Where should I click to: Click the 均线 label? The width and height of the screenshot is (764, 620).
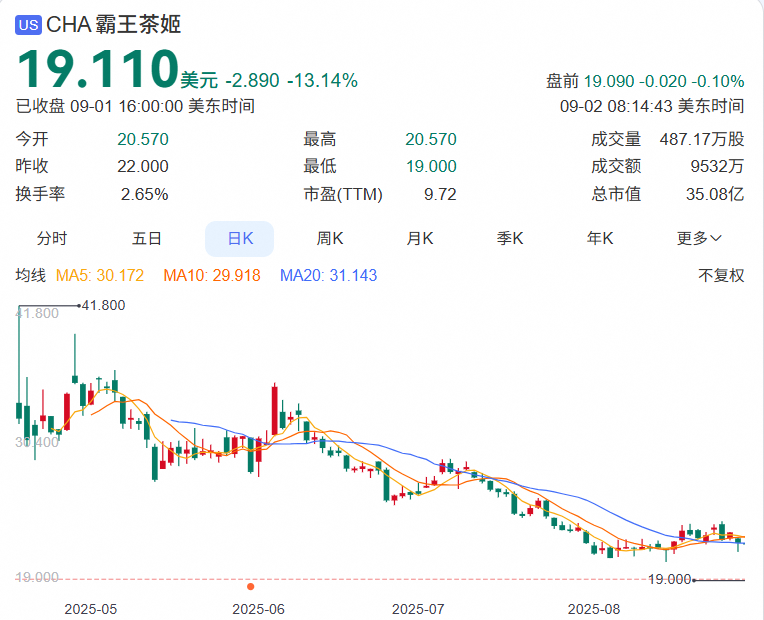pos(31,275)
